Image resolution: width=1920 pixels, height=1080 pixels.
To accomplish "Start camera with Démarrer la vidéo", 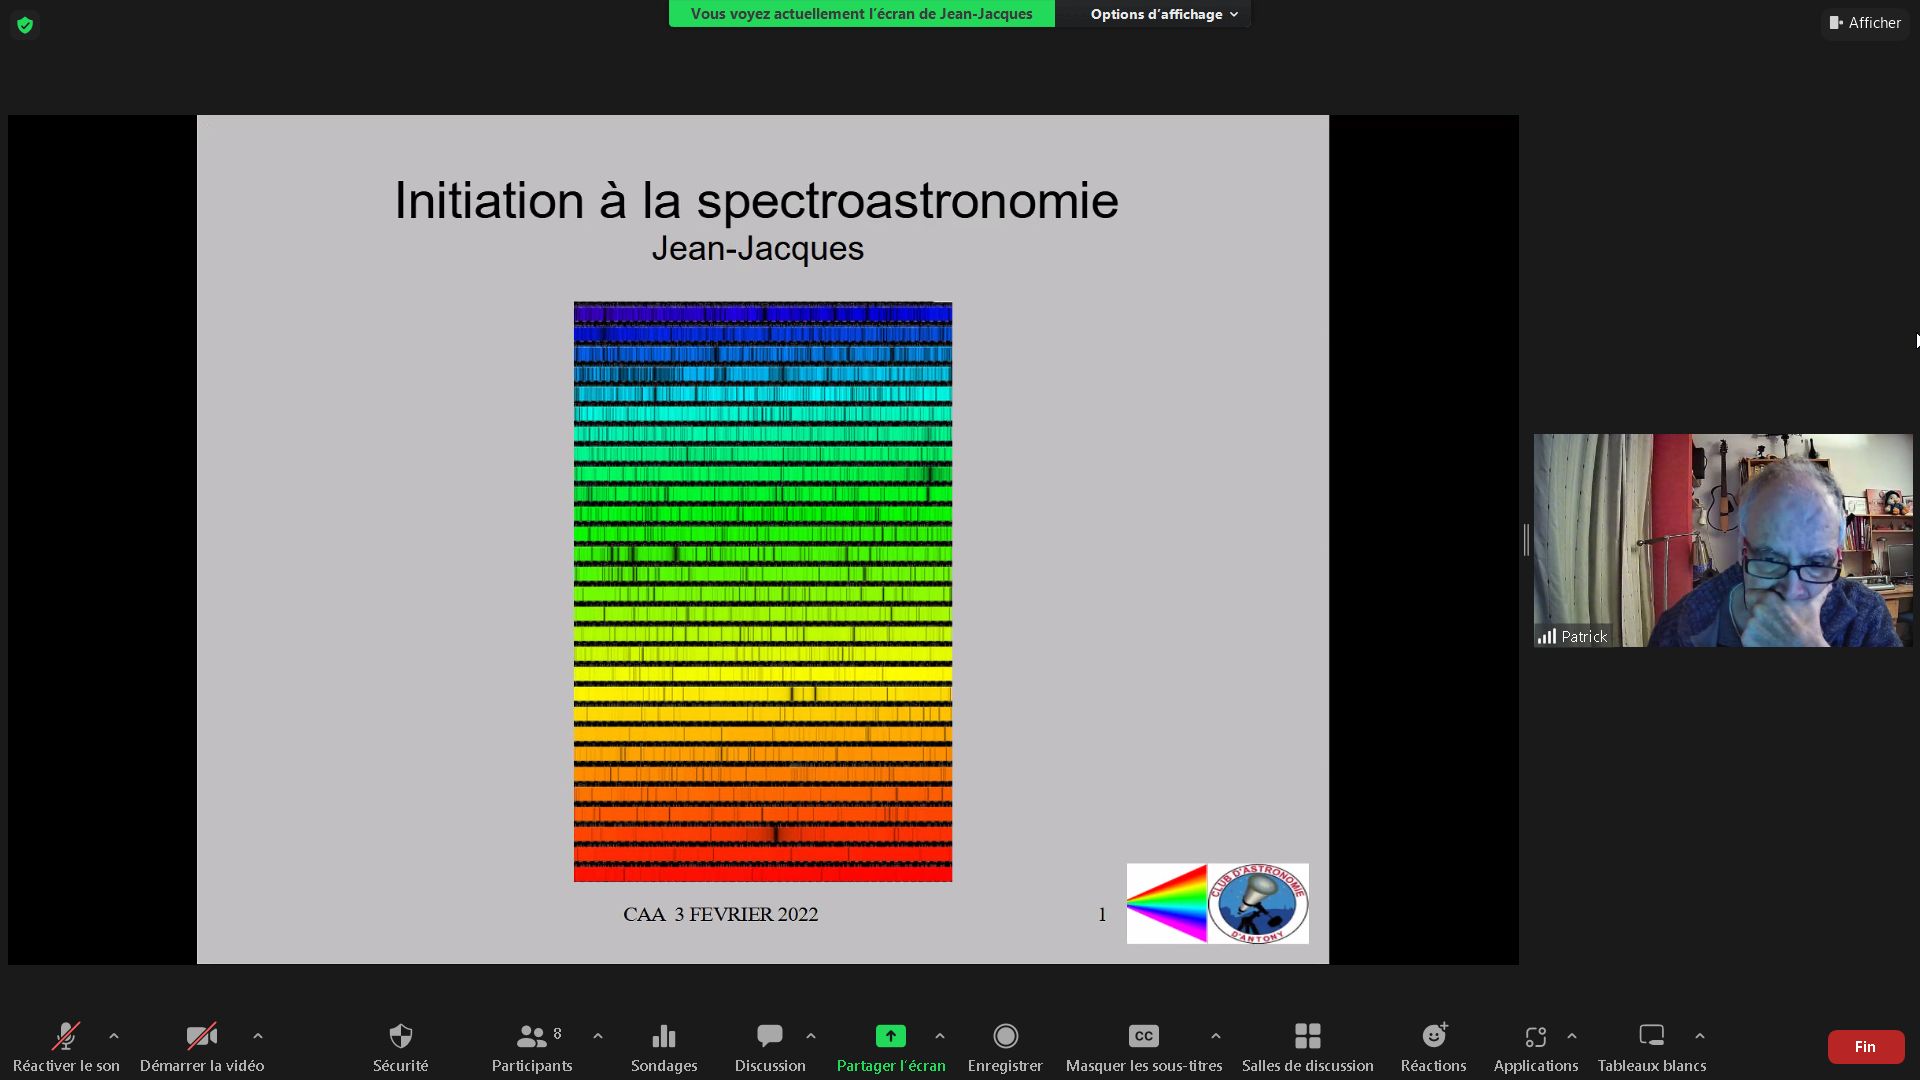I will point(202,1036).
